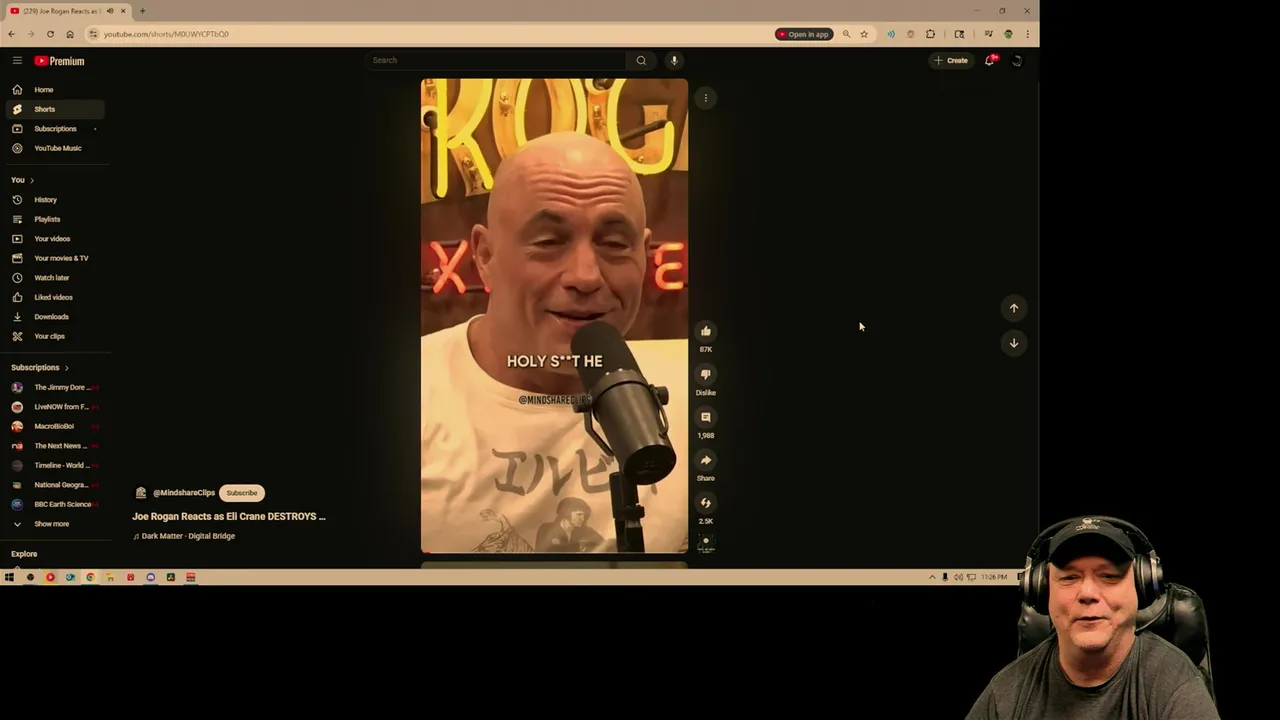The width and height of the screenshot is (1280, 720).
Task: Open the taskbar clock showing 11:26 PM
Action: point(994,577)
